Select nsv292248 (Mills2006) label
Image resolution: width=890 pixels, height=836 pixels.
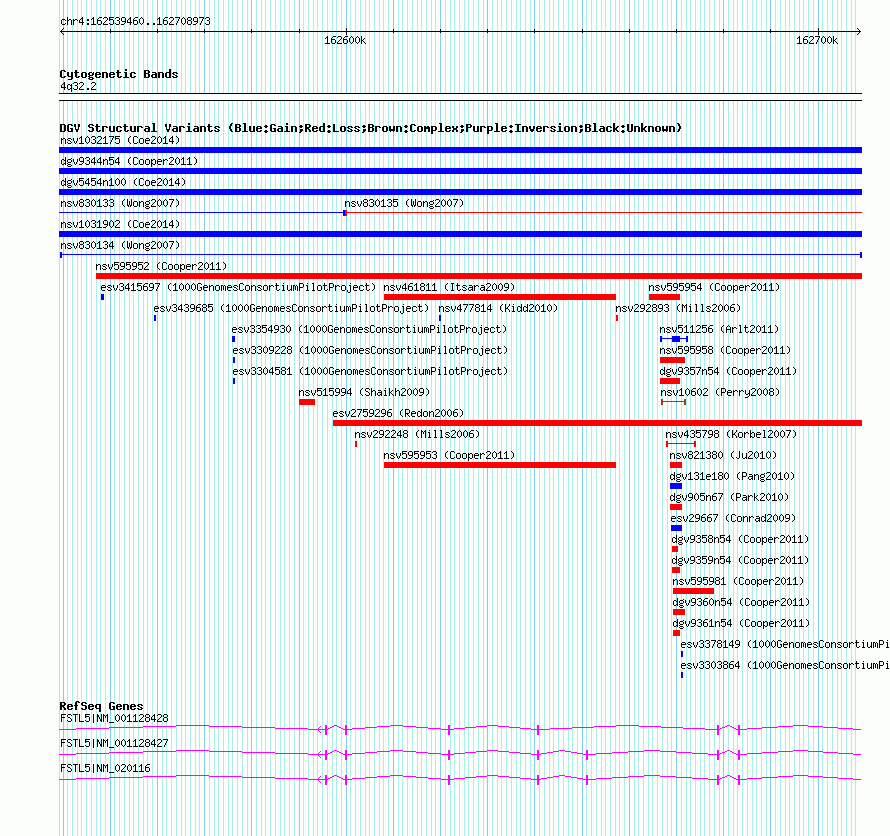[417, 434]
